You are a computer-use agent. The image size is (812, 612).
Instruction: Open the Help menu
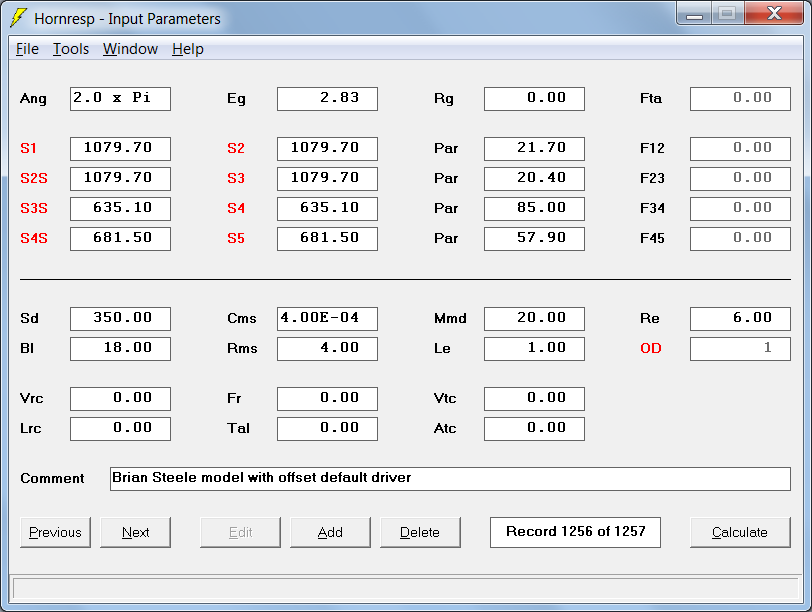(187, 49)
